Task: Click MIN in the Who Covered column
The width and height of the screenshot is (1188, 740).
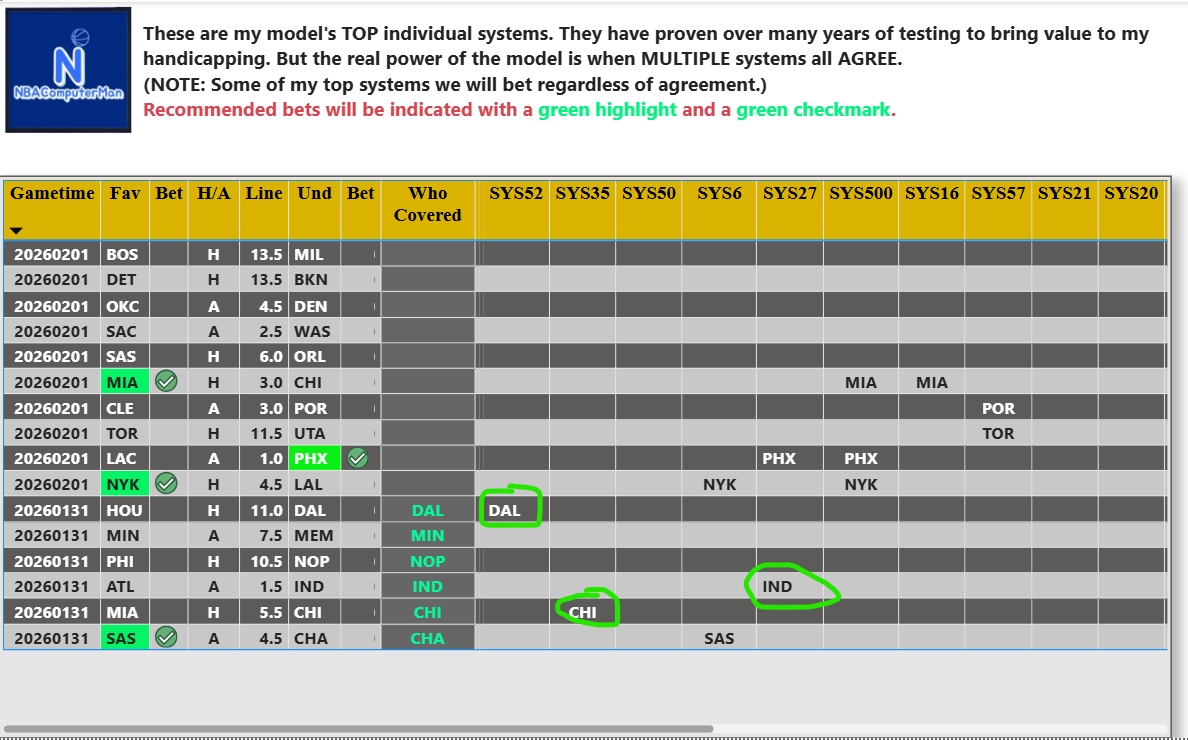Action: click(427, 535)
